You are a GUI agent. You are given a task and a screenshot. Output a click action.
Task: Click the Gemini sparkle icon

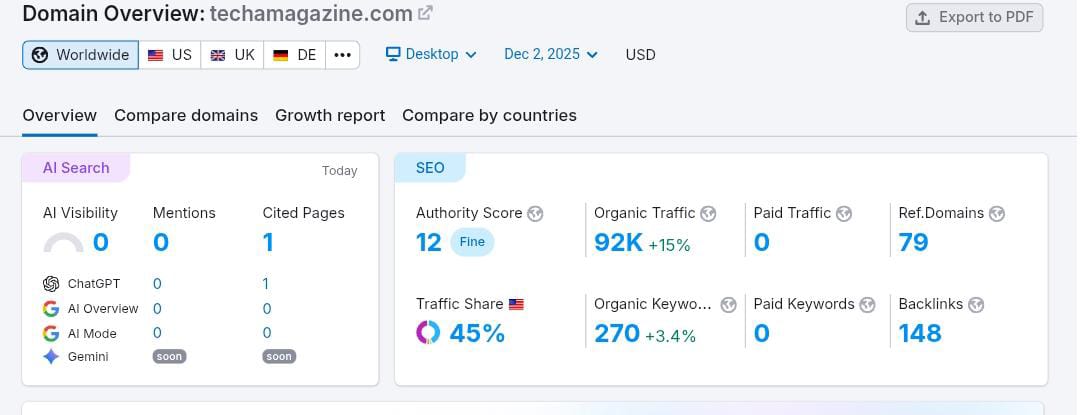click(x=51, y=357)
